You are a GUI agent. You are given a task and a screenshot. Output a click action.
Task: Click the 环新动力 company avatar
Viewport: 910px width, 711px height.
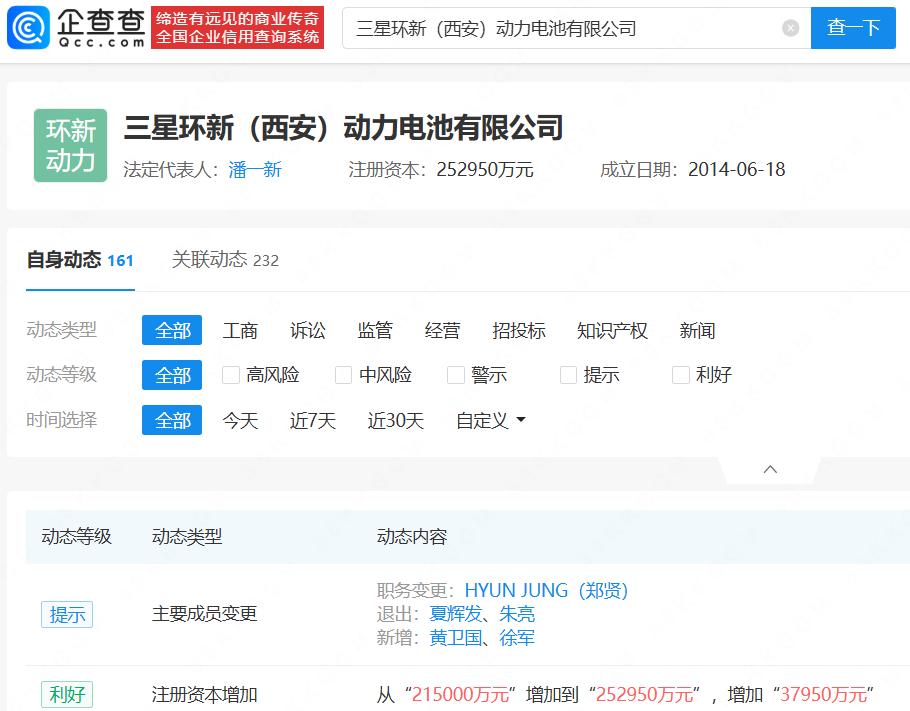coord(70,145)
